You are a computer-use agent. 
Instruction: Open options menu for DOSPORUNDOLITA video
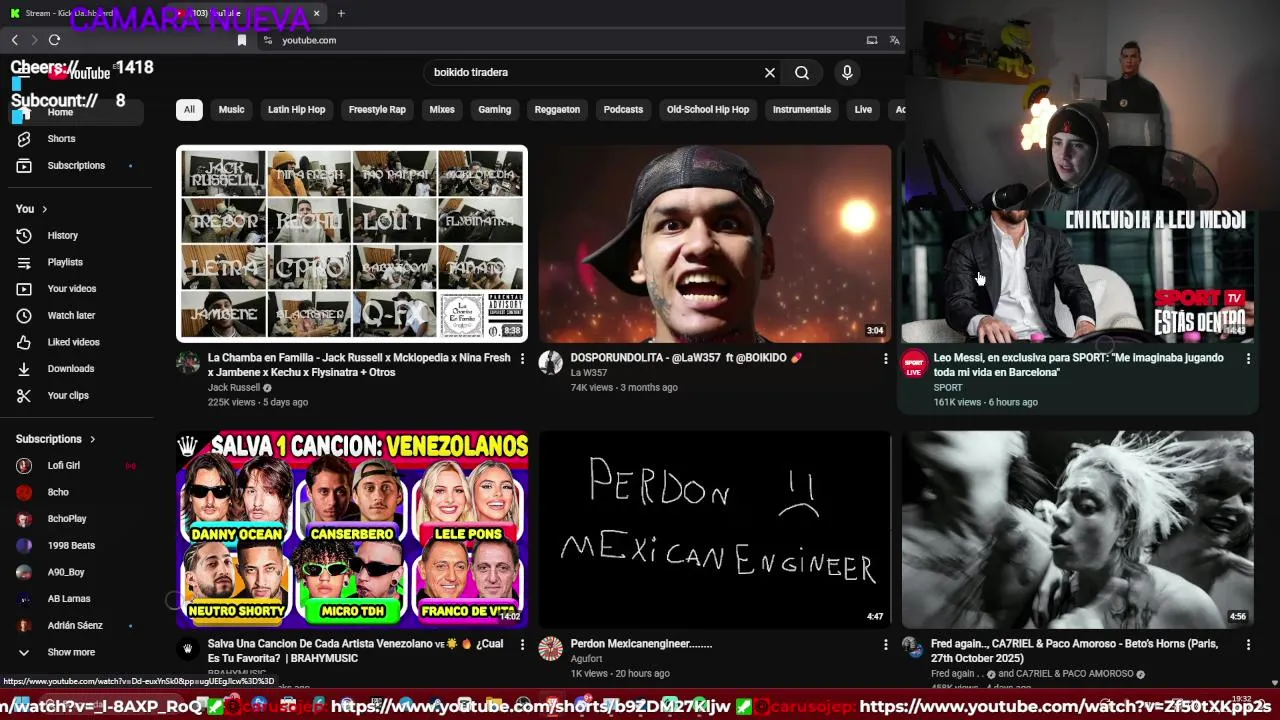(885, 358)
